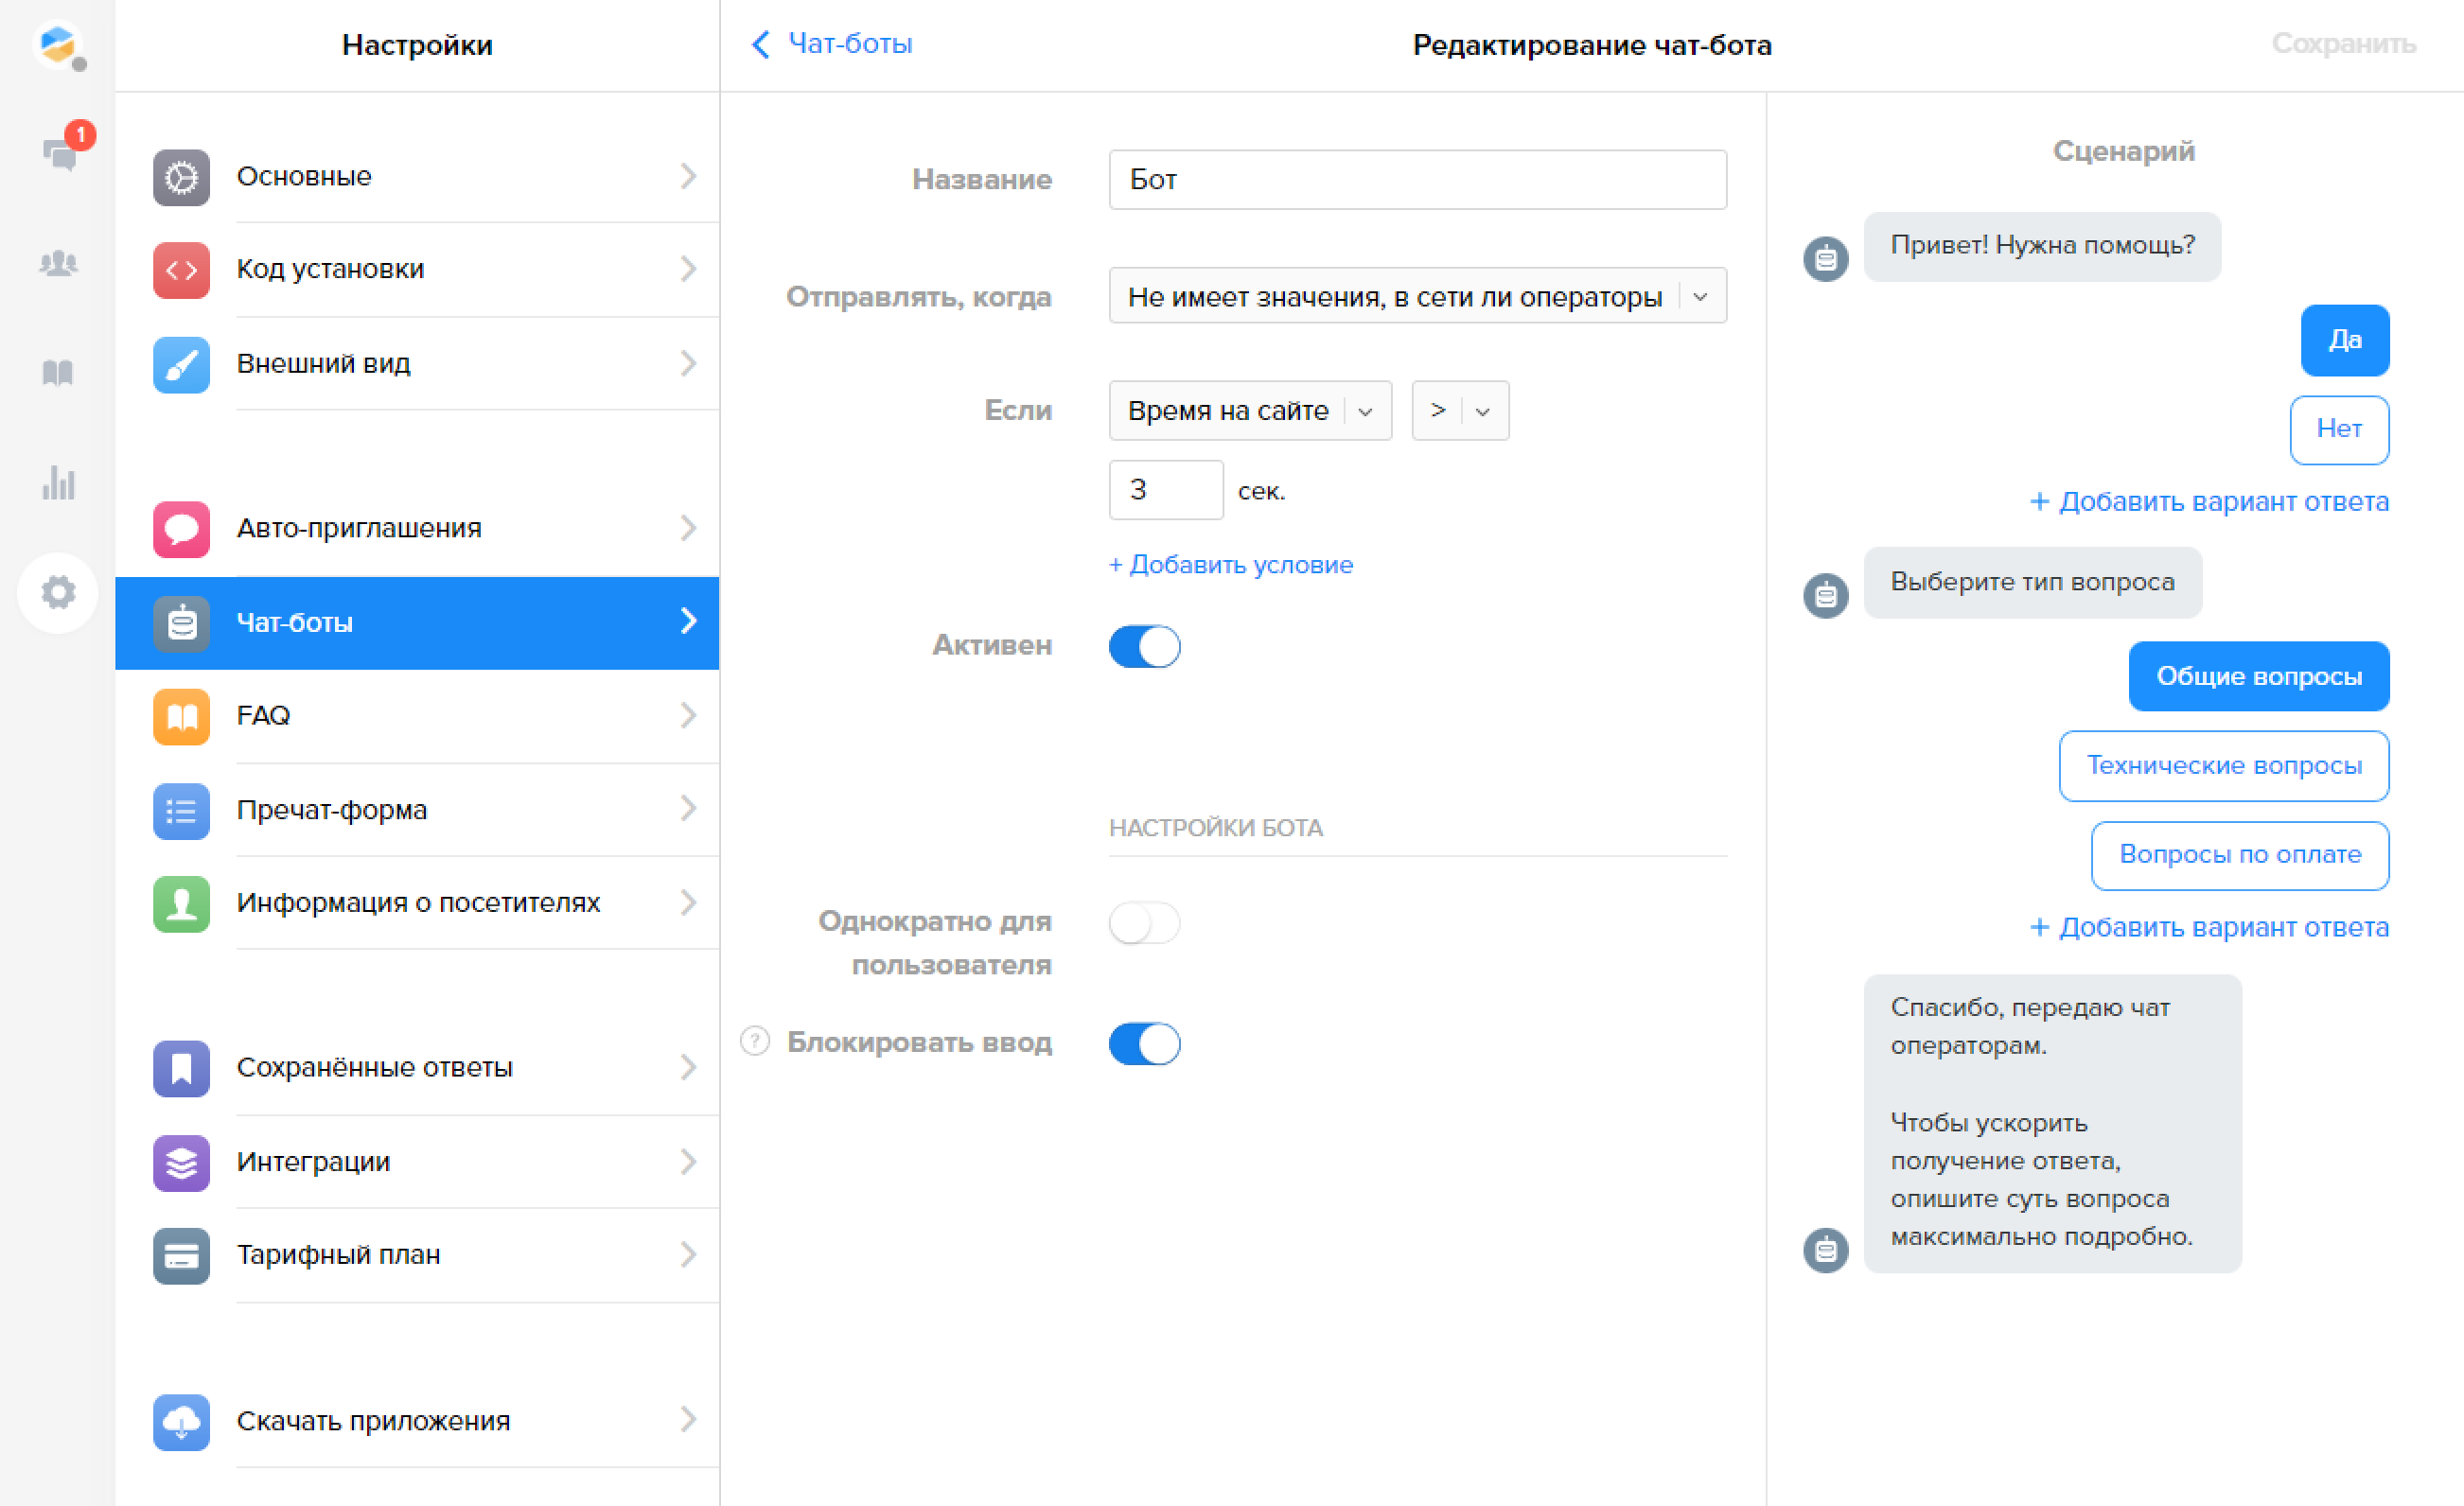
Task: Expand the Время на сайте dropdown
Action: 1249,411
